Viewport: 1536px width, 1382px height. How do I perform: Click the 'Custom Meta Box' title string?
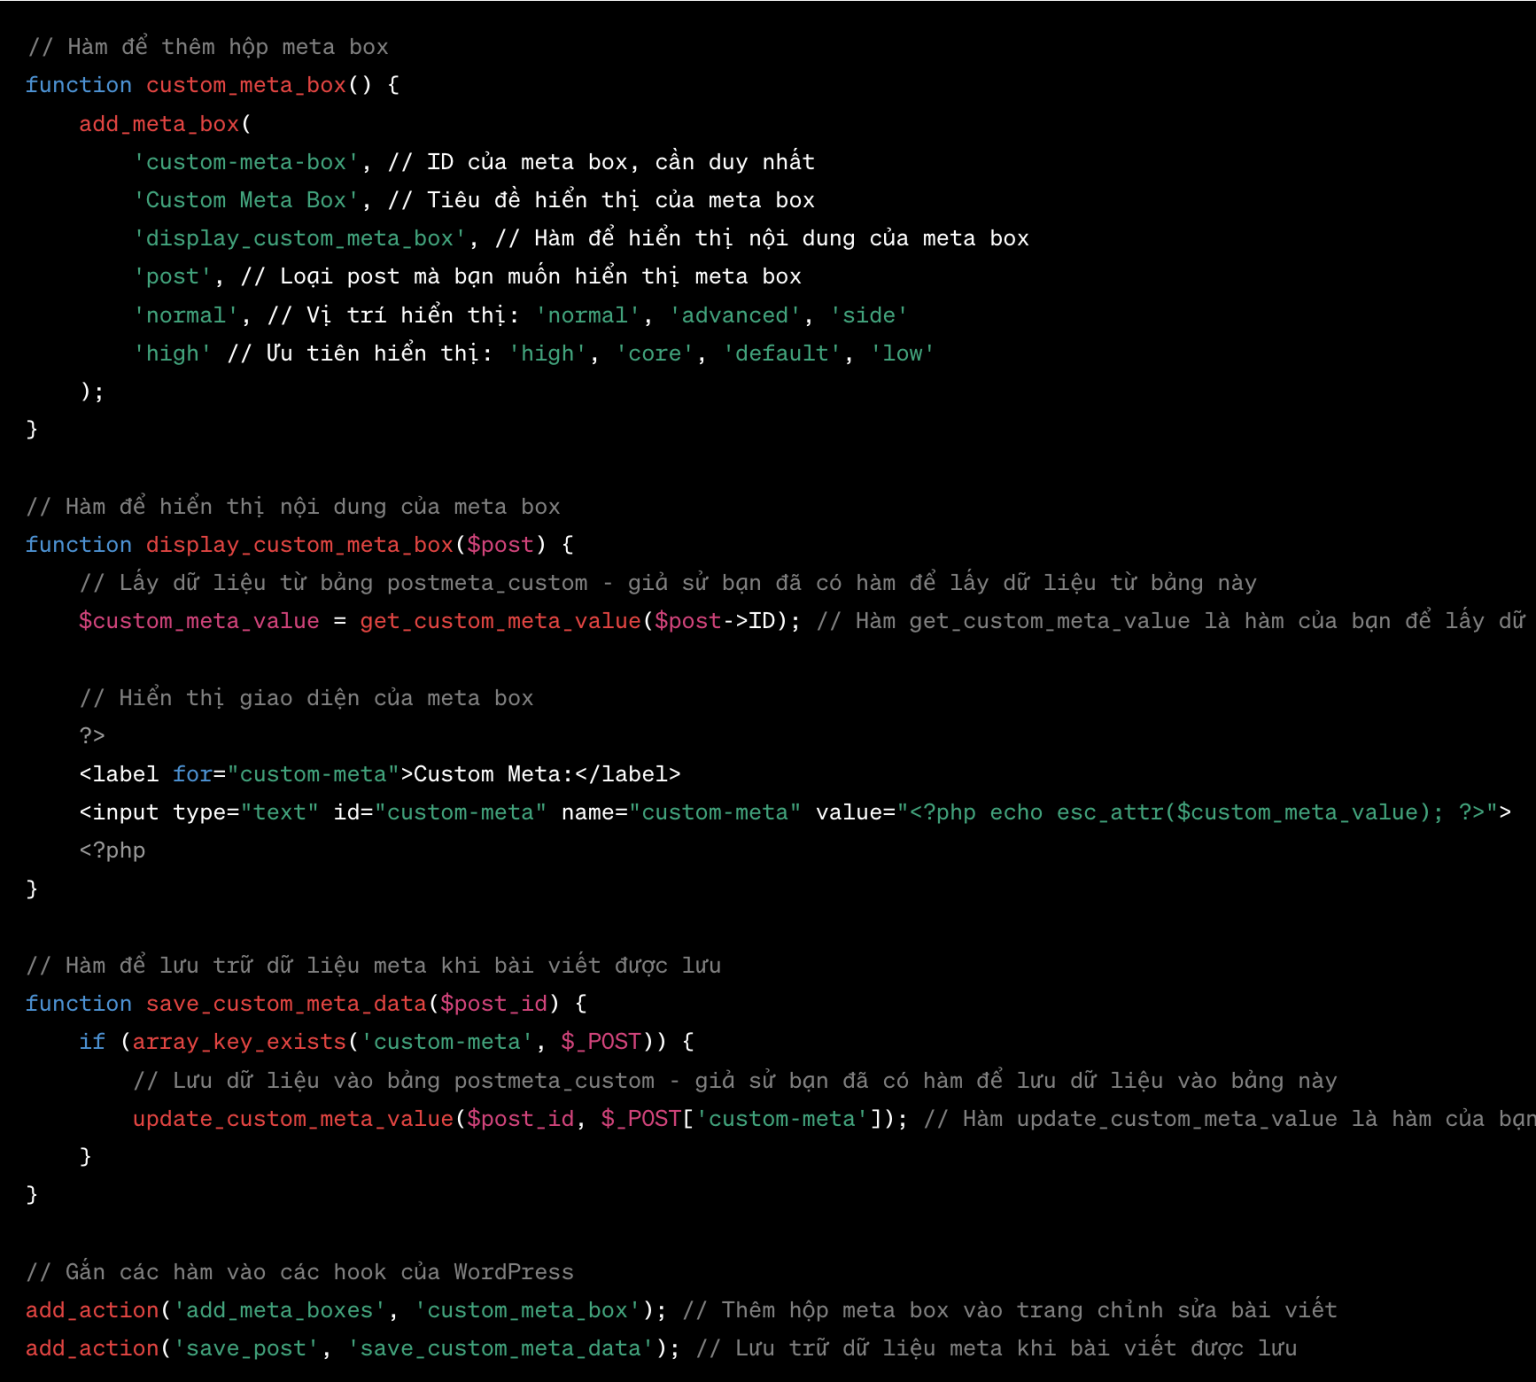coord(245,200)
